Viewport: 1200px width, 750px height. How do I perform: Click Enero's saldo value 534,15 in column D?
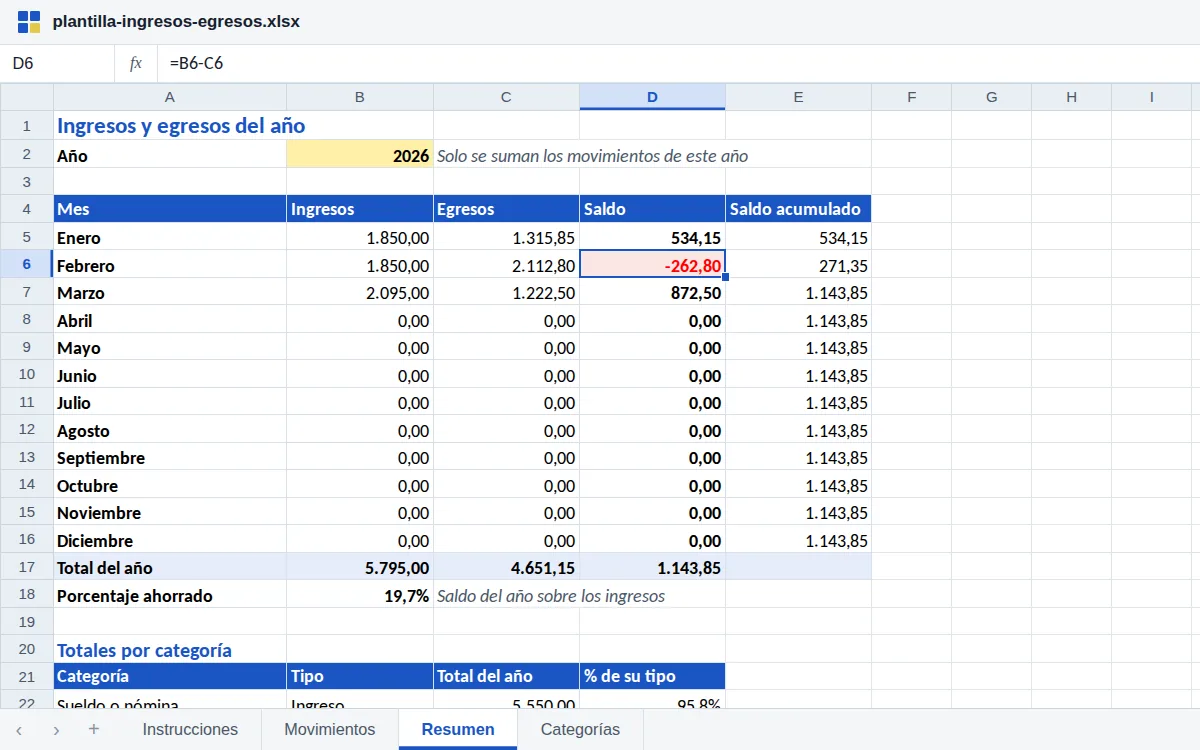pos(652,238)
